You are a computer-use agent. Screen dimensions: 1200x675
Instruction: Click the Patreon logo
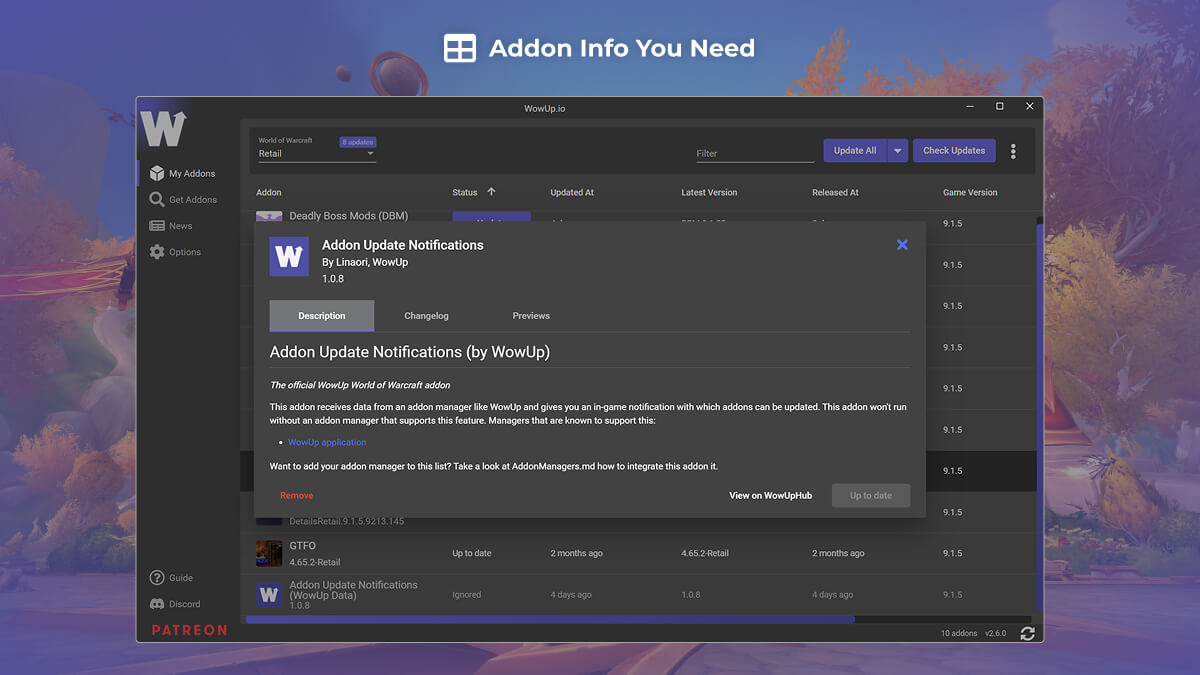189,630
